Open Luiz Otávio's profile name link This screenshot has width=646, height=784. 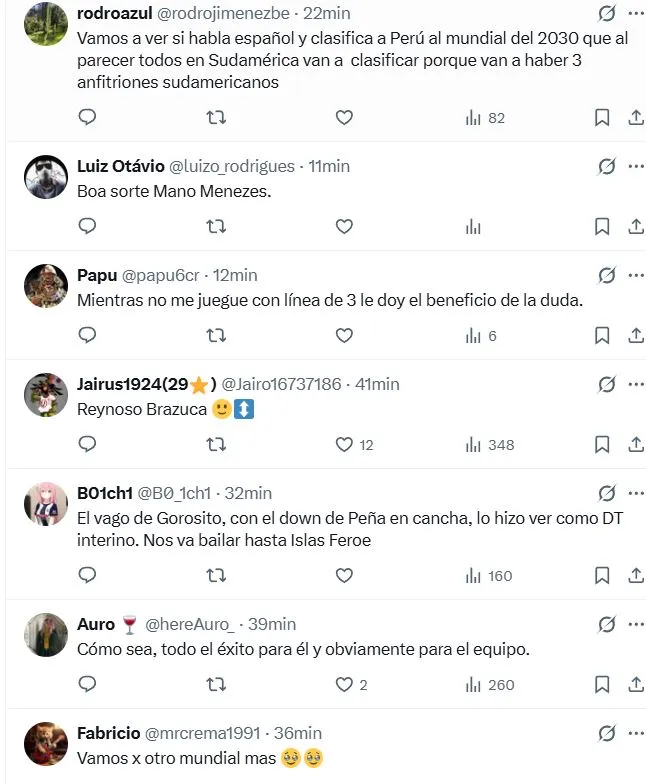click(x=120, y=166)
